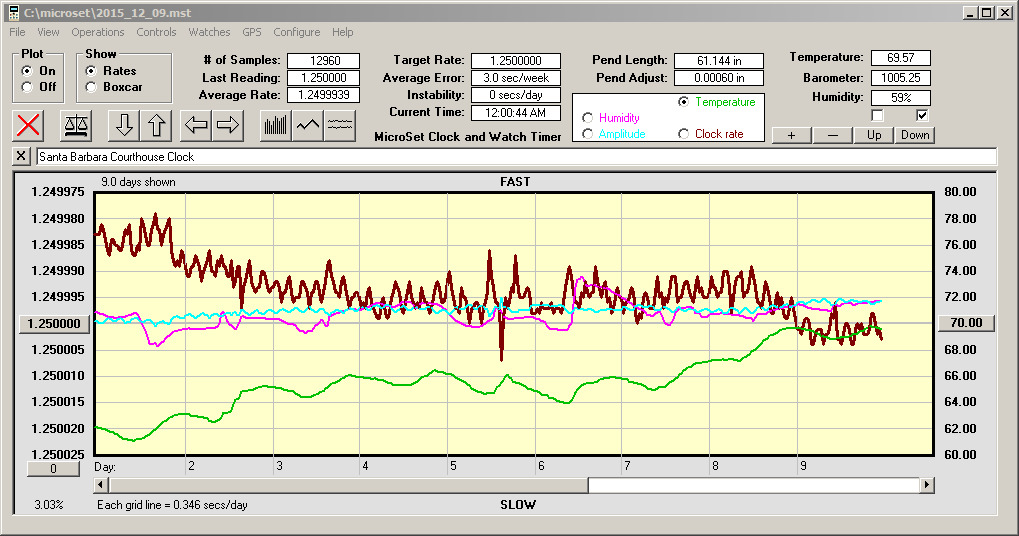This screenshot has height=536, width=1019.
Task: Click the balance scale icon
Action: tap(75, 125)
